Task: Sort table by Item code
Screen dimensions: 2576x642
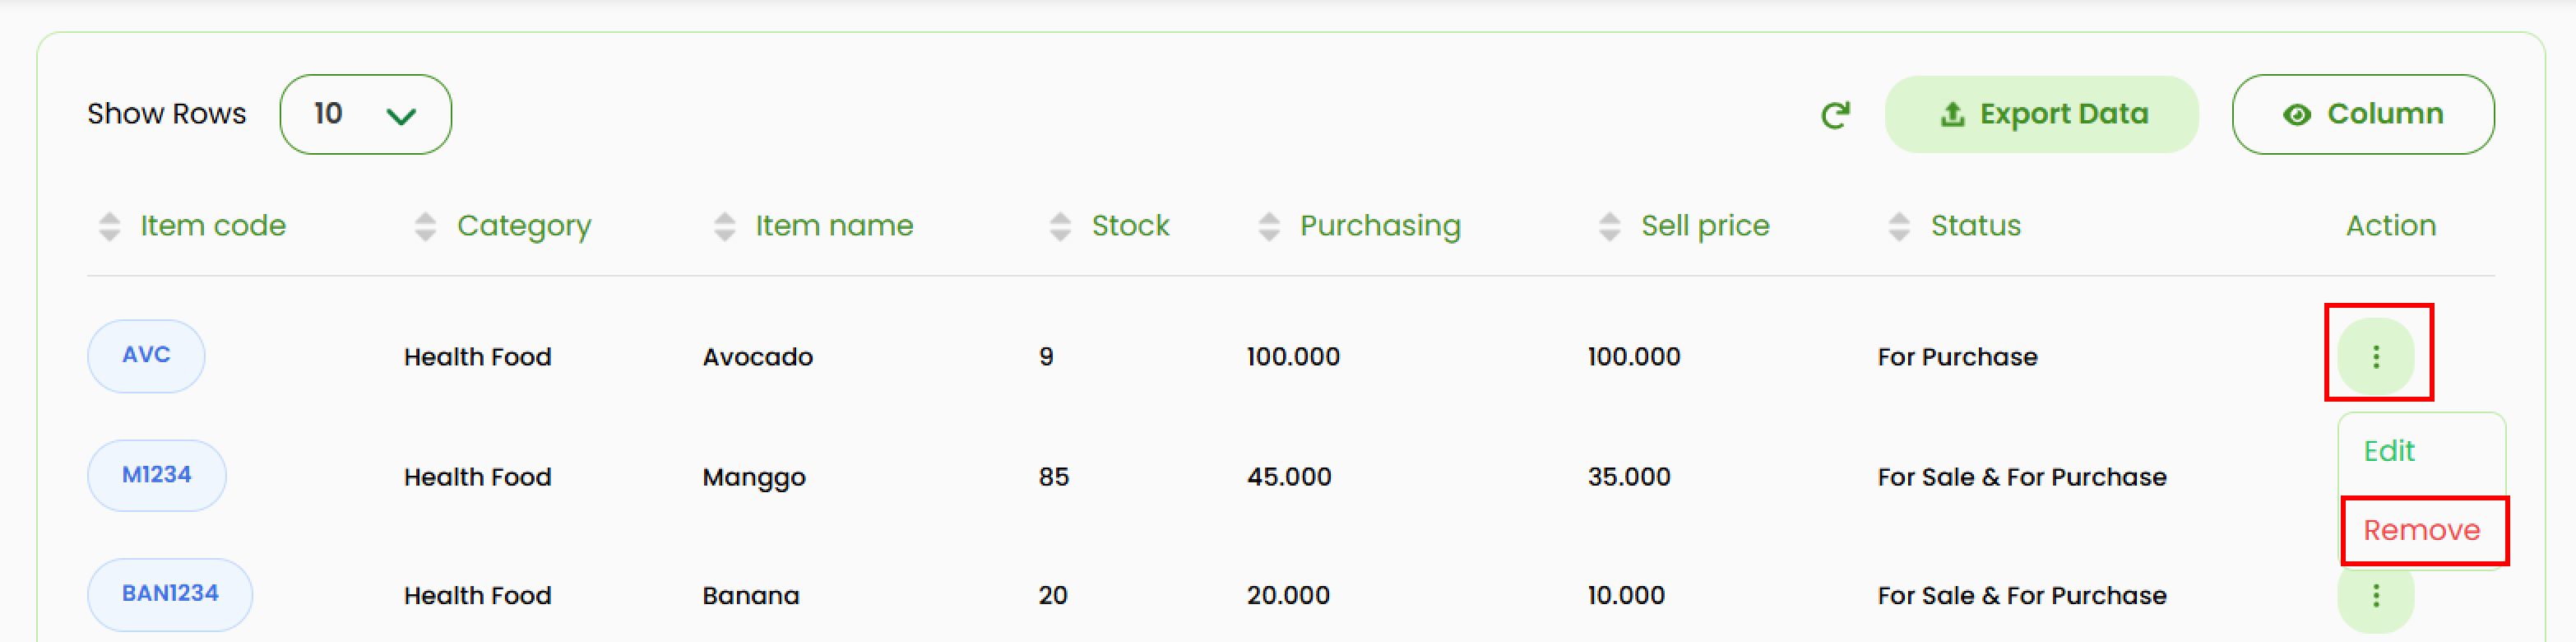Action: click(109, 226)
